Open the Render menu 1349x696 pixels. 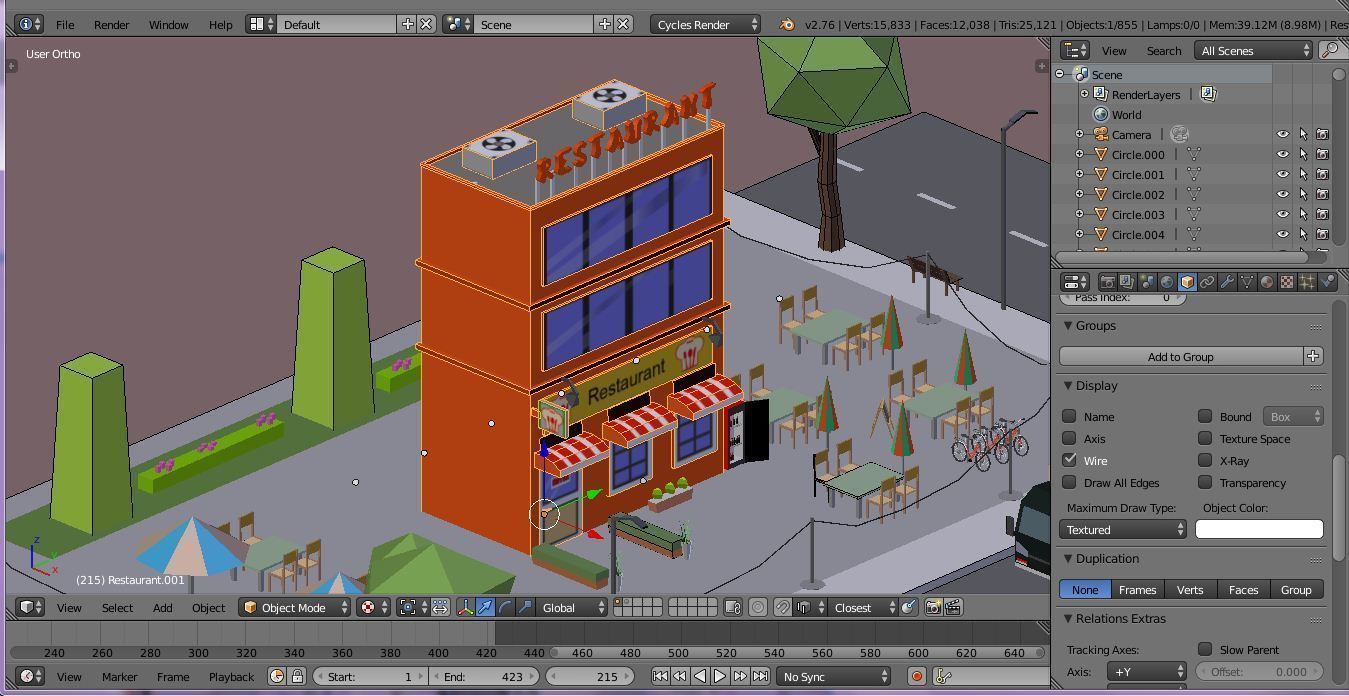(x=111, y=24)
